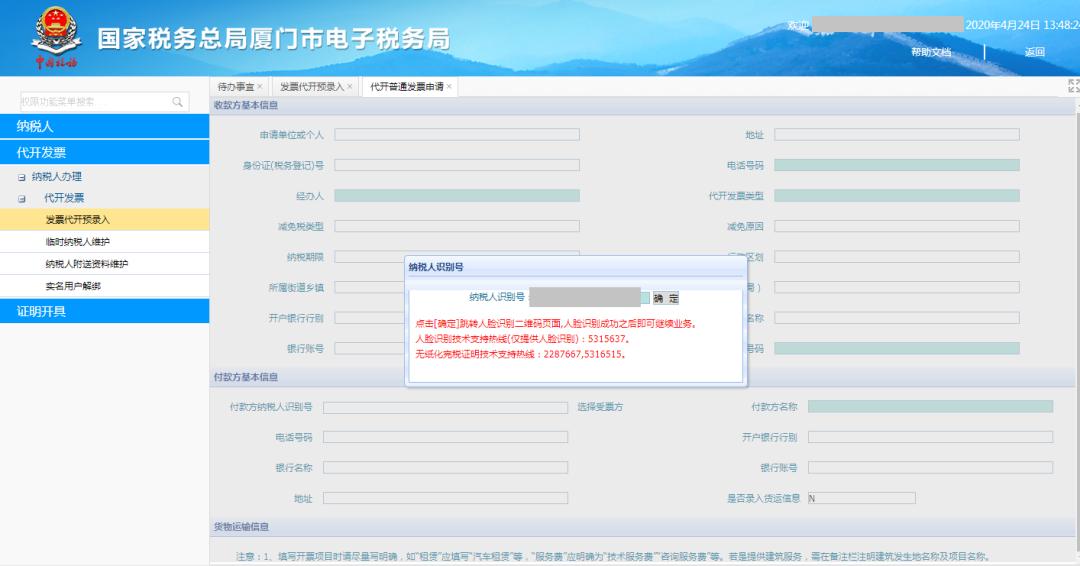This screenshot has height=566, width=1080.
Task: Switch to the 待办事宜 tab
Action: click(x=236, y=87)
